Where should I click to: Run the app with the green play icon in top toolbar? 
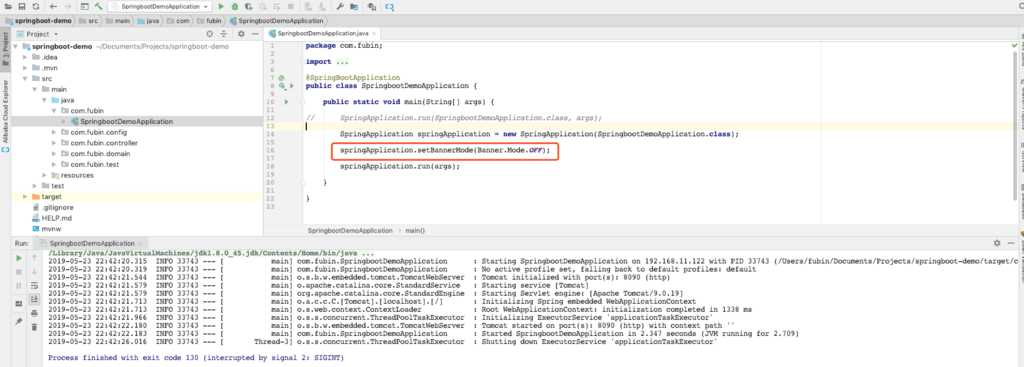[x=221, y=7]
